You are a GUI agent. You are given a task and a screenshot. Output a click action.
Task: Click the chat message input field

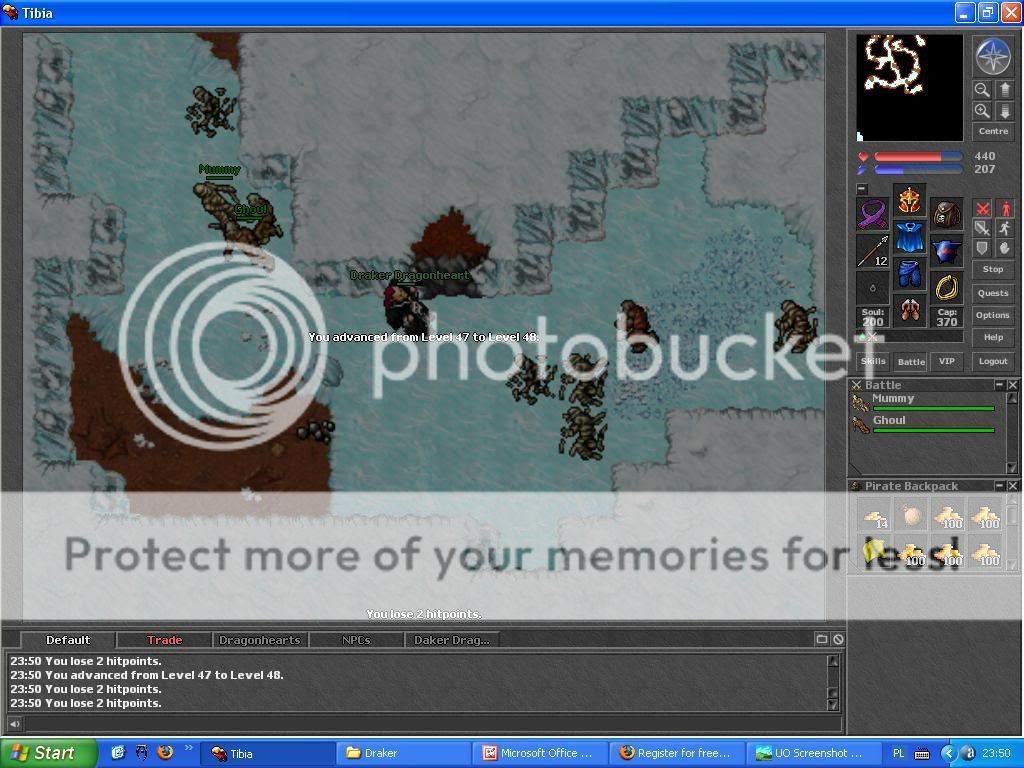[x=432, y=723]
